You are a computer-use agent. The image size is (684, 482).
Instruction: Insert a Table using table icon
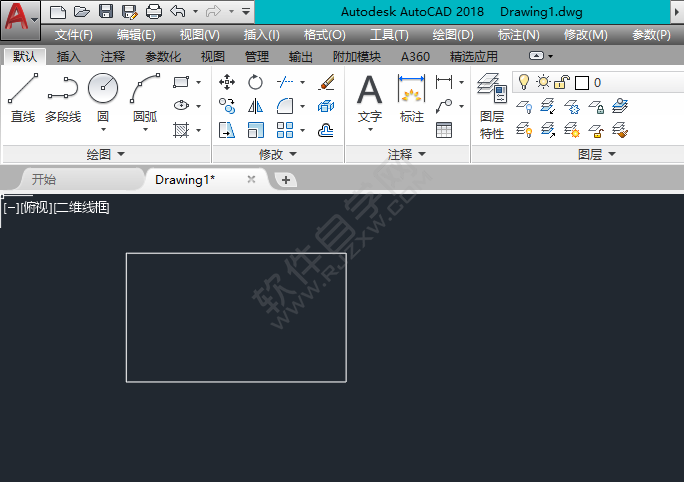444,130
